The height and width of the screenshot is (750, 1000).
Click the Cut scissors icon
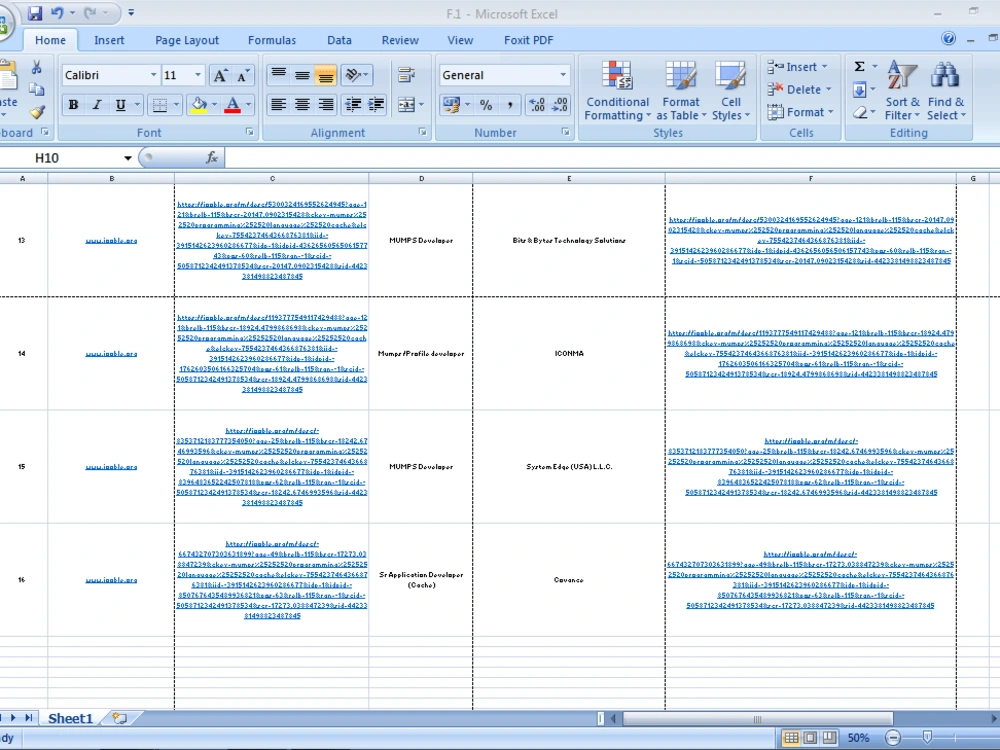point(36,68)
